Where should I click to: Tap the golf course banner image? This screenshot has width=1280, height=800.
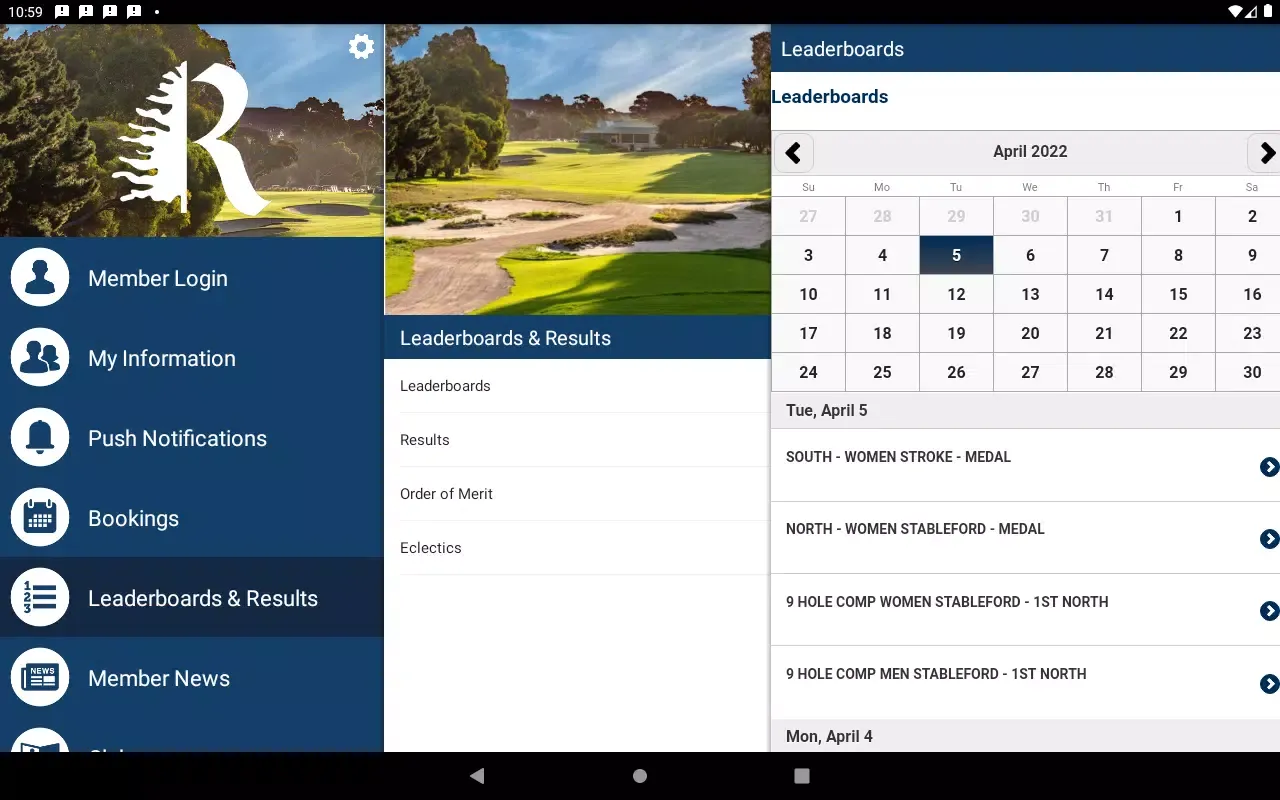pyautogui.click(x=577, y=170)
